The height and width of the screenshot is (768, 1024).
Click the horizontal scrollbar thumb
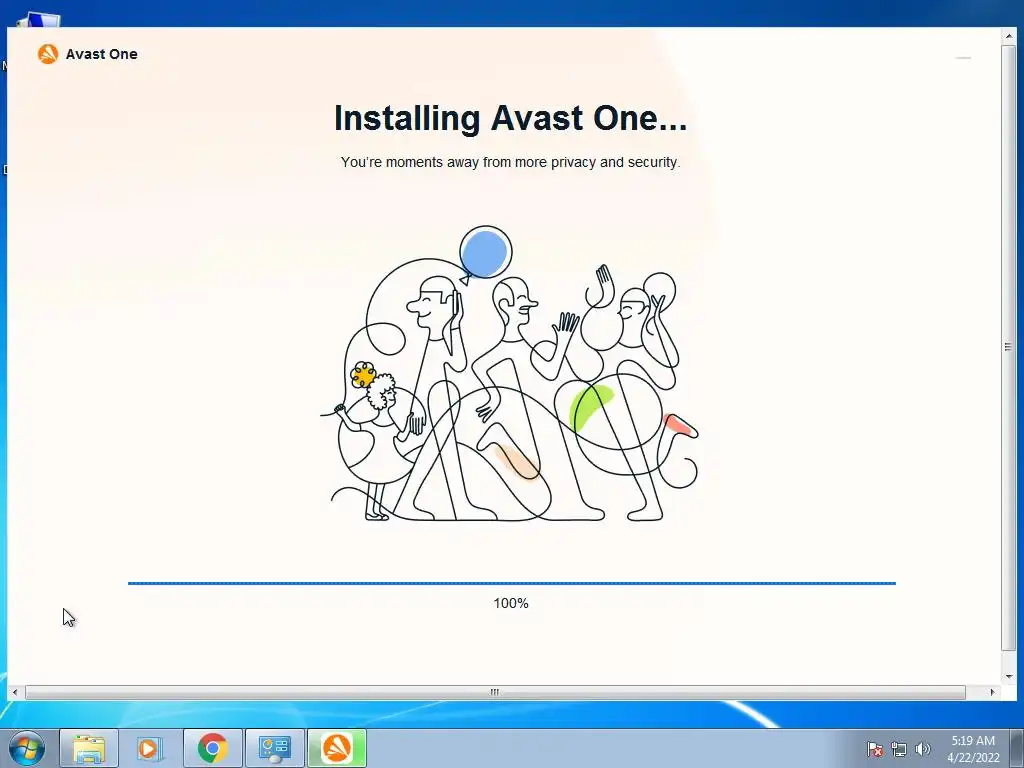click(495, 692)
